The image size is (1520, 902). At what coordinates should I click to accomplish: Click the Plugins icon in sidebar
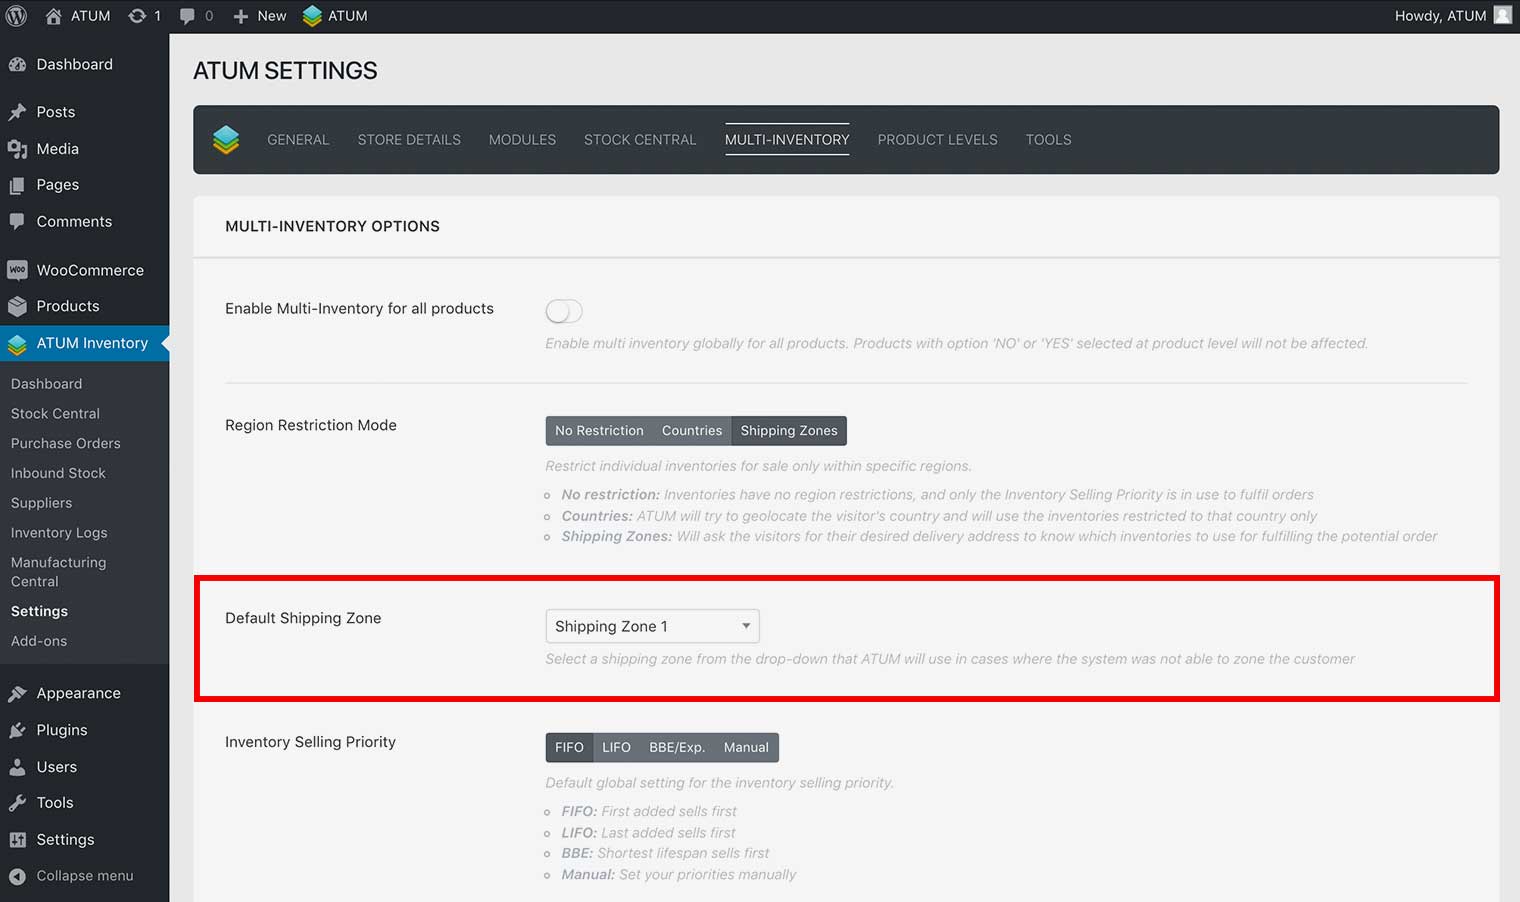point(17,730)
